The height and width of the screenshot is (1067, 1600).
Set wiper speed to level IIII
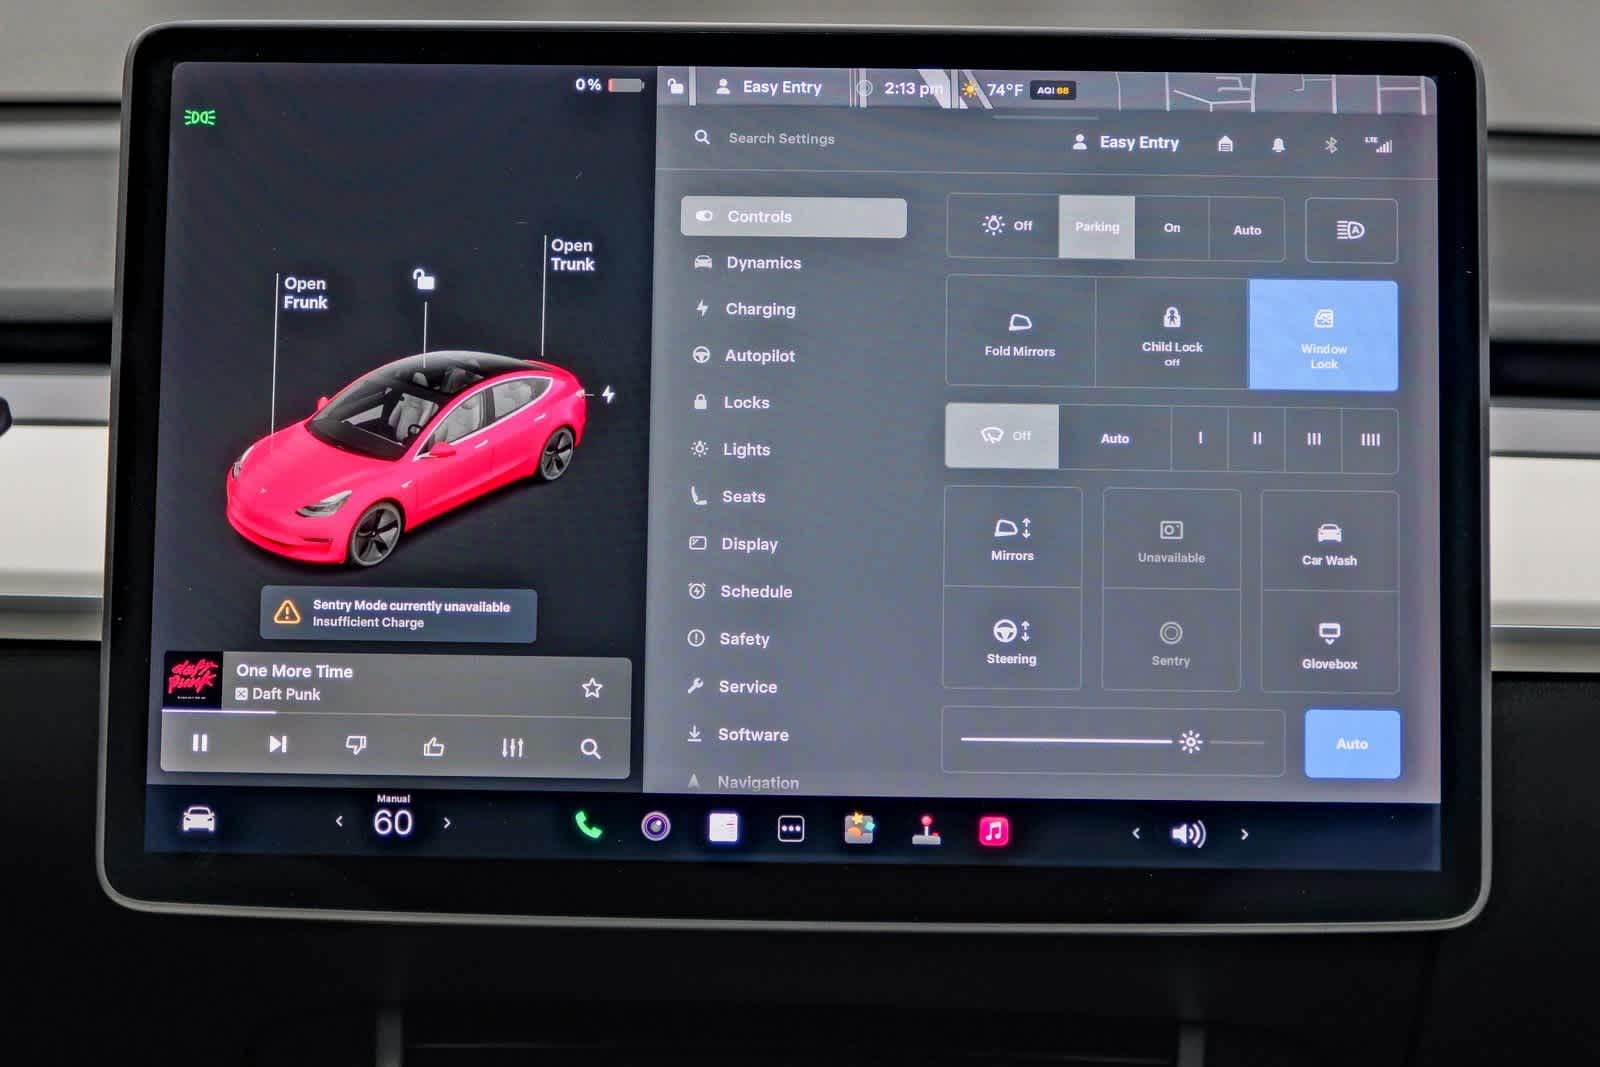pyautogui.click(x=1370, y=440)
